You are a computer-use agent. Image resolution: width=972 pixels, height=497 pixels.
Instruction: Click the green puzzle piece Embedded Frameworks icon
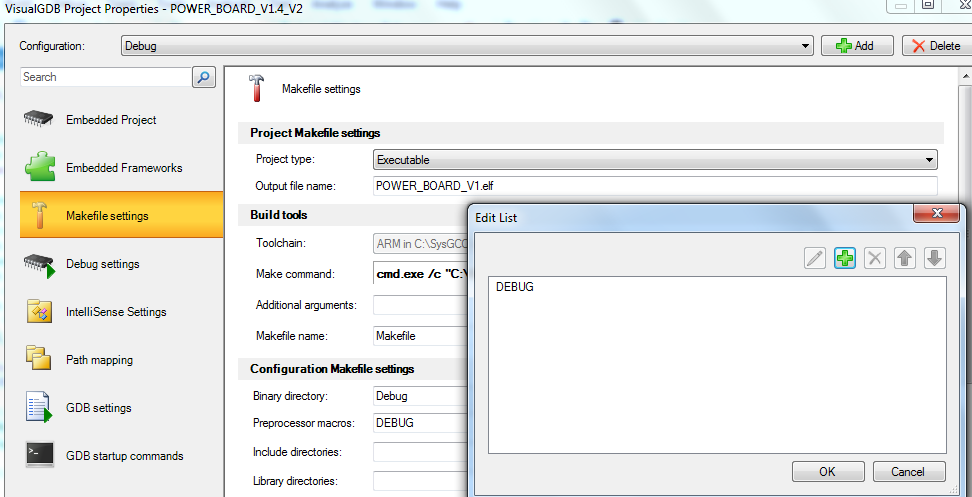coord(40,167)
